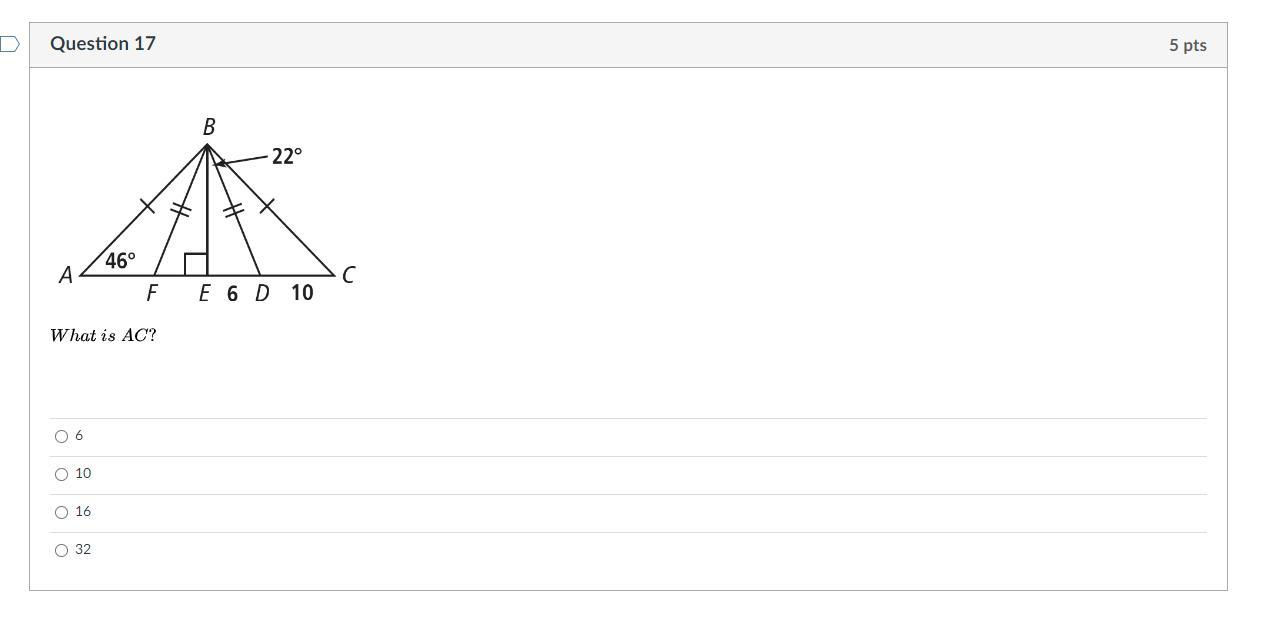Screen dimensions: 1276x619
Task: Click the segment length 10 between D and C
Action: [302, 293]
